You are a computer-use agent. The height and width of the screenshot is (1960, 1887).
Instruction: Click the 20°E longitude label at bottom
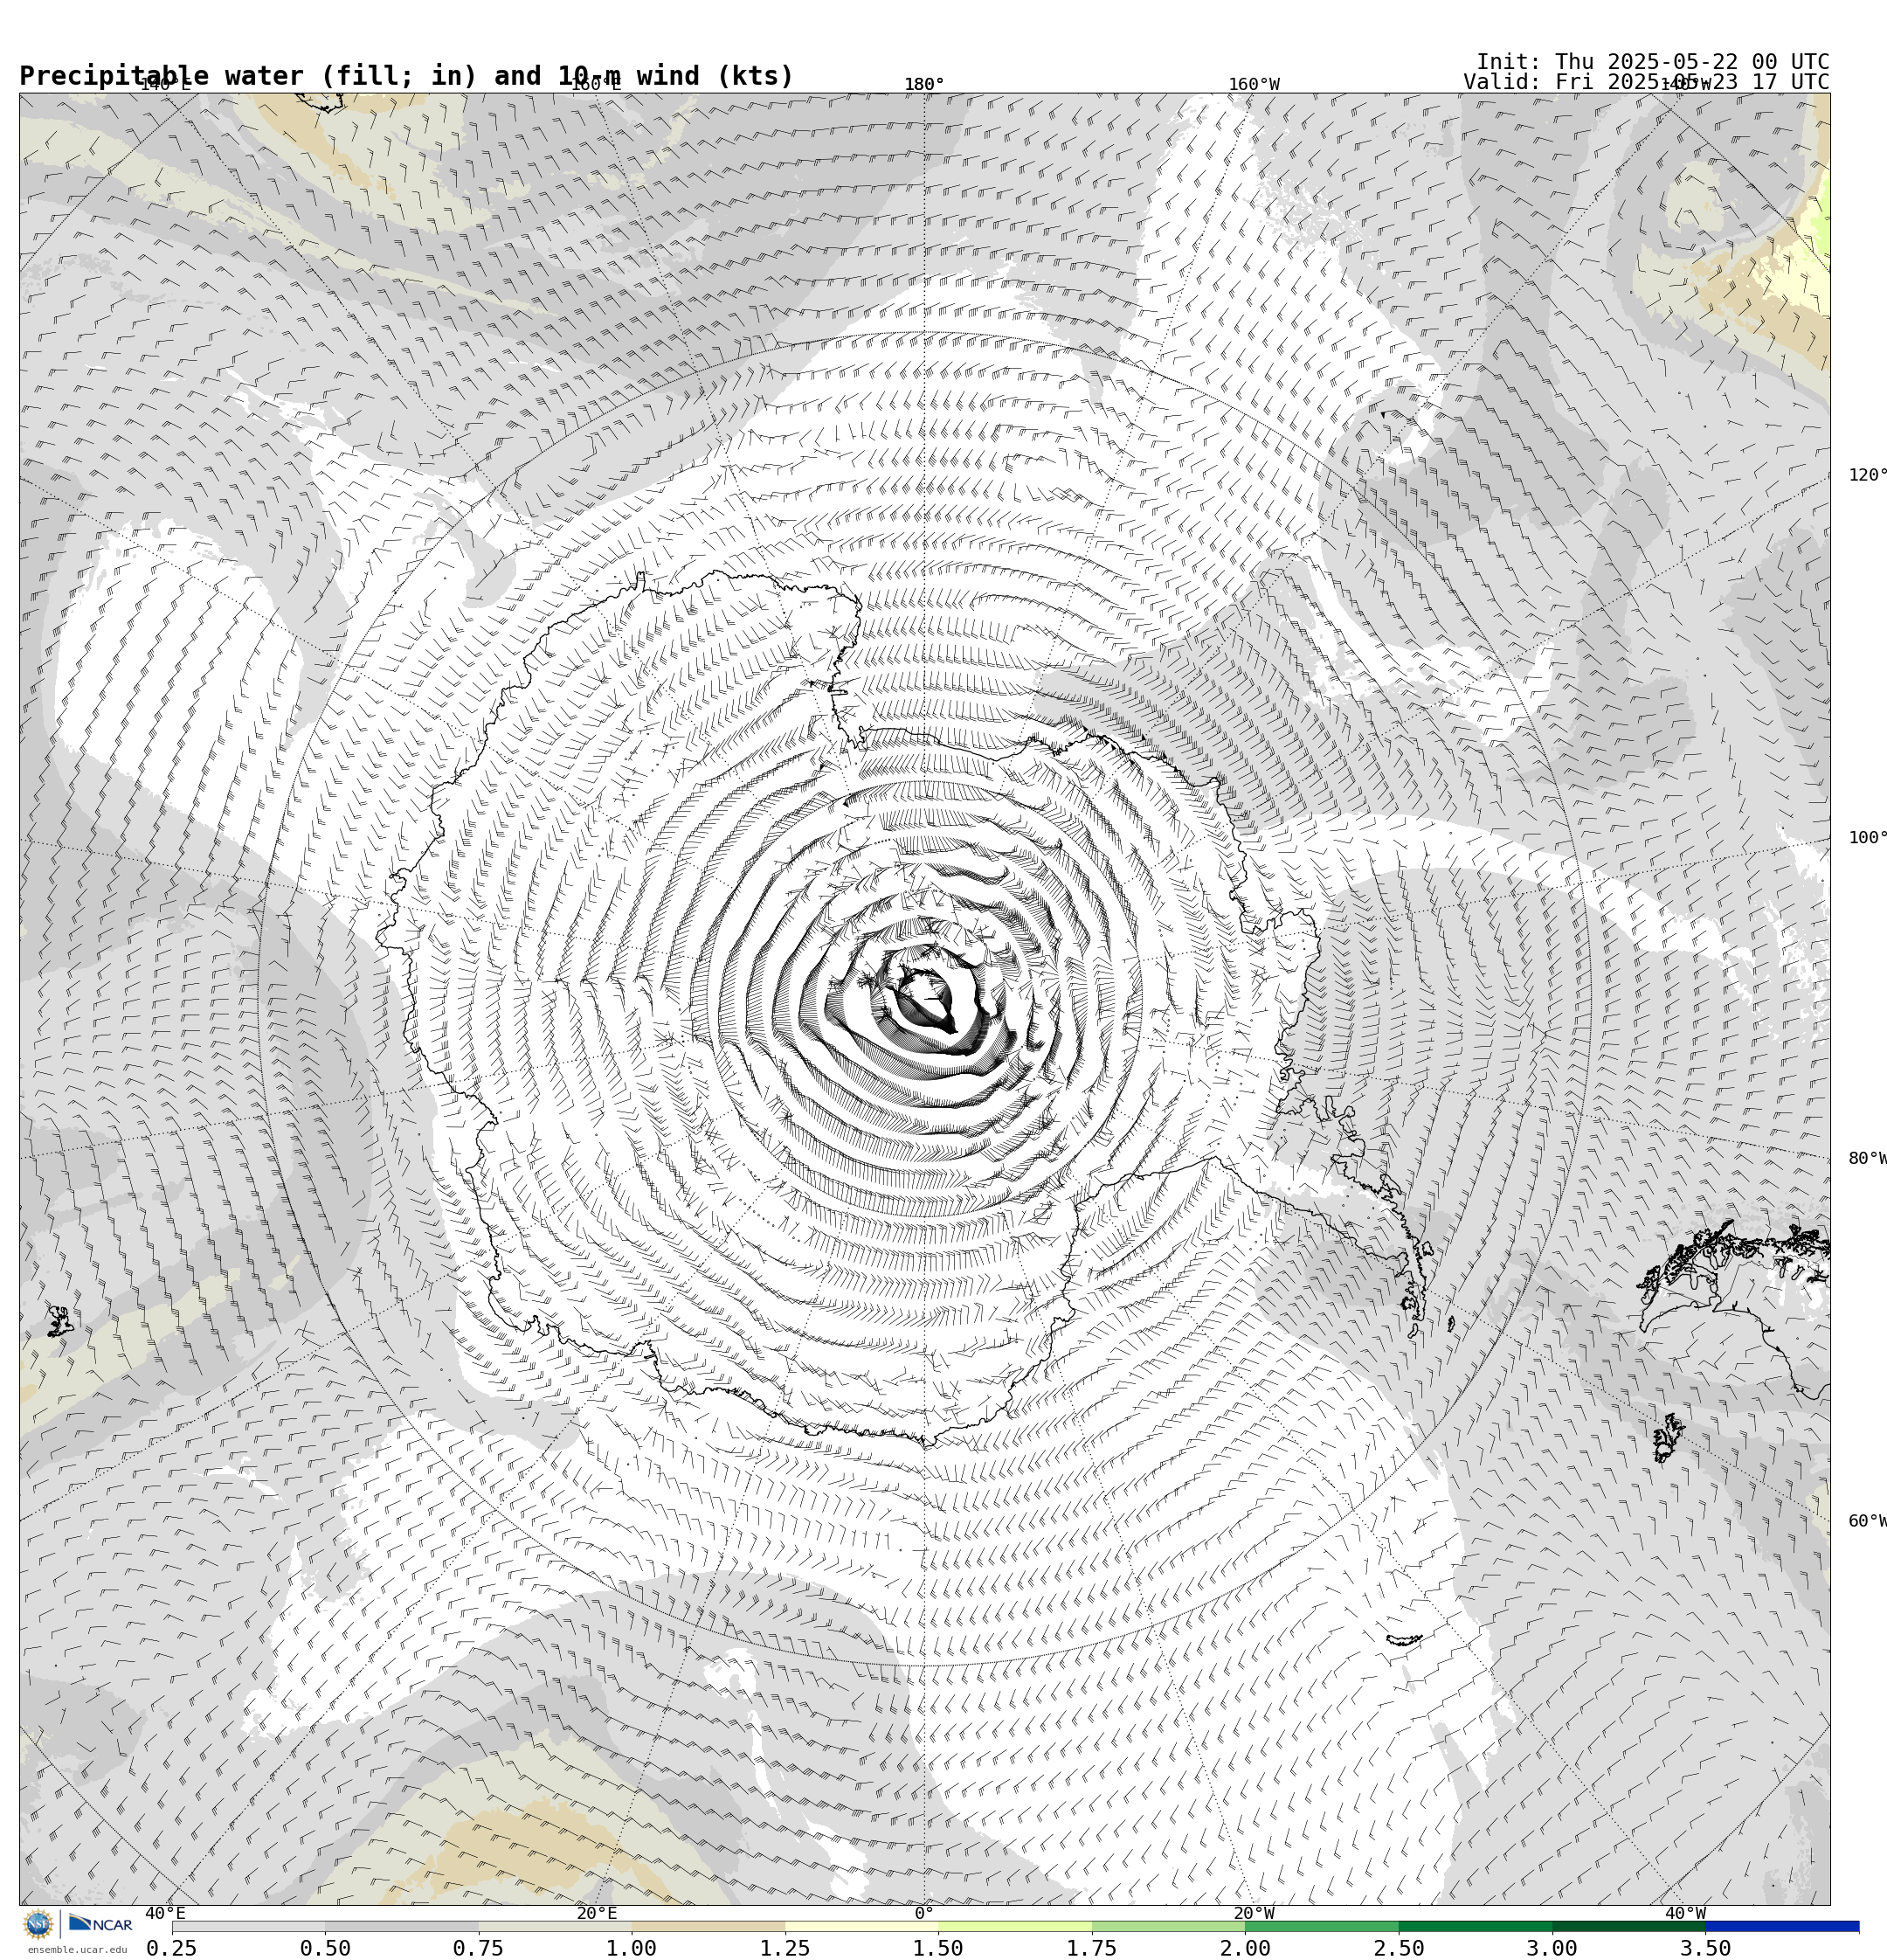(x=597, y=1913)
